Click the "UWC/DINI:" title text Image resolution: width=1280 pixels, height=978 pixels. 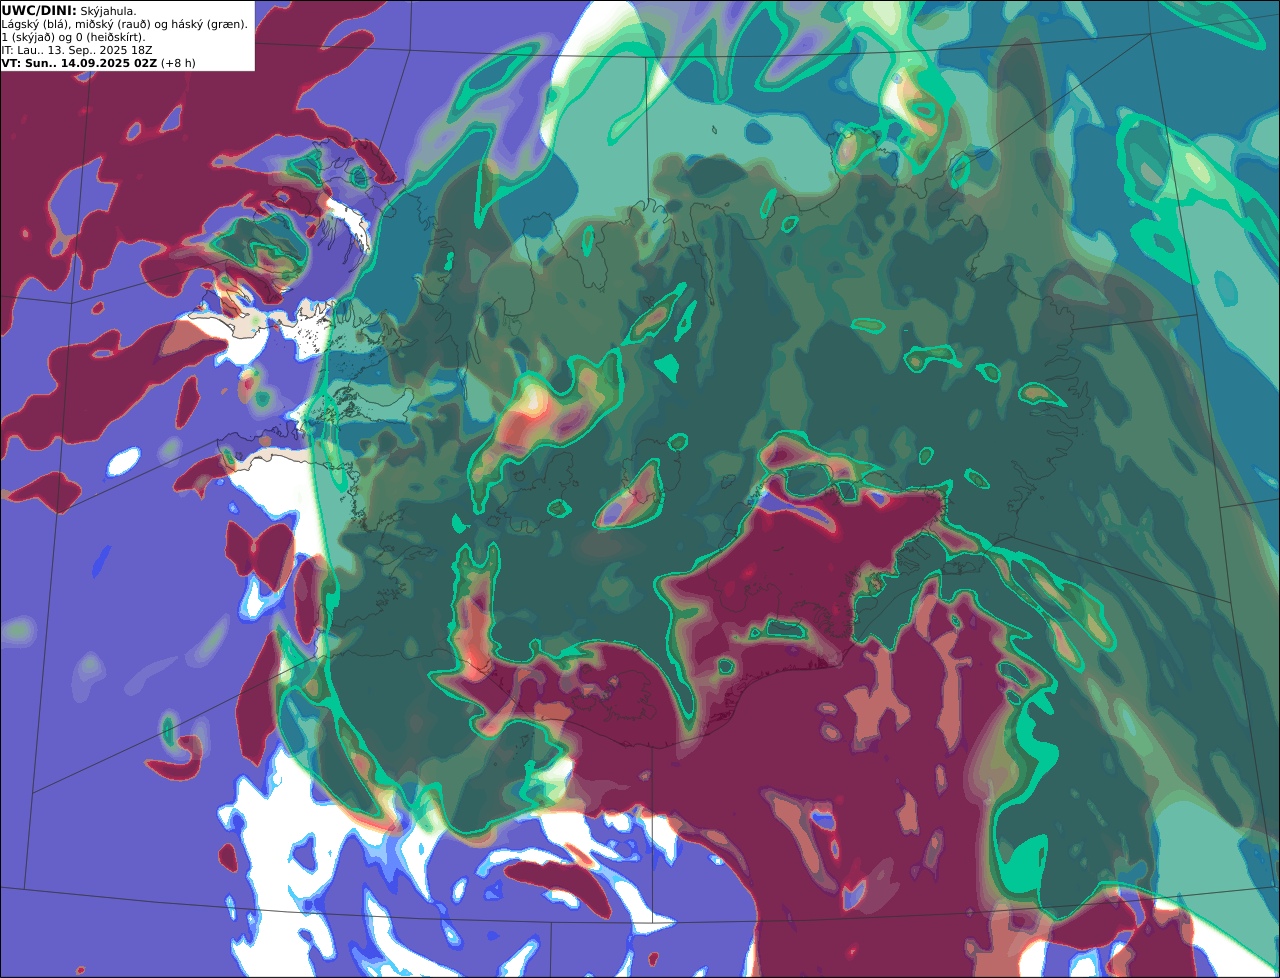(x=39, y=10)
